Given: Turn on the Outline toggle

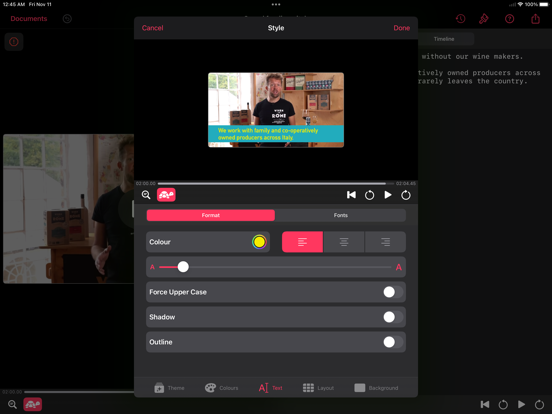Looking at the screenshot, I should pos(393,342).
